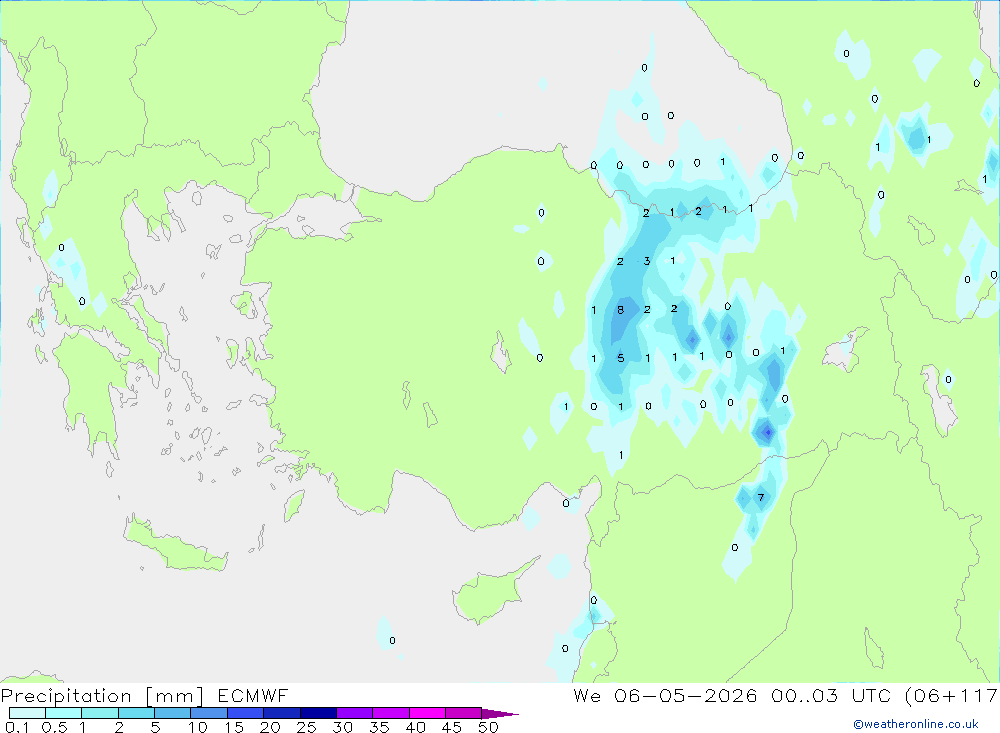This screenshot has width=1000, height=733.
Task: Click the island of Cyprus on the map
Action: pyautogui.click(x=490, y=593)
